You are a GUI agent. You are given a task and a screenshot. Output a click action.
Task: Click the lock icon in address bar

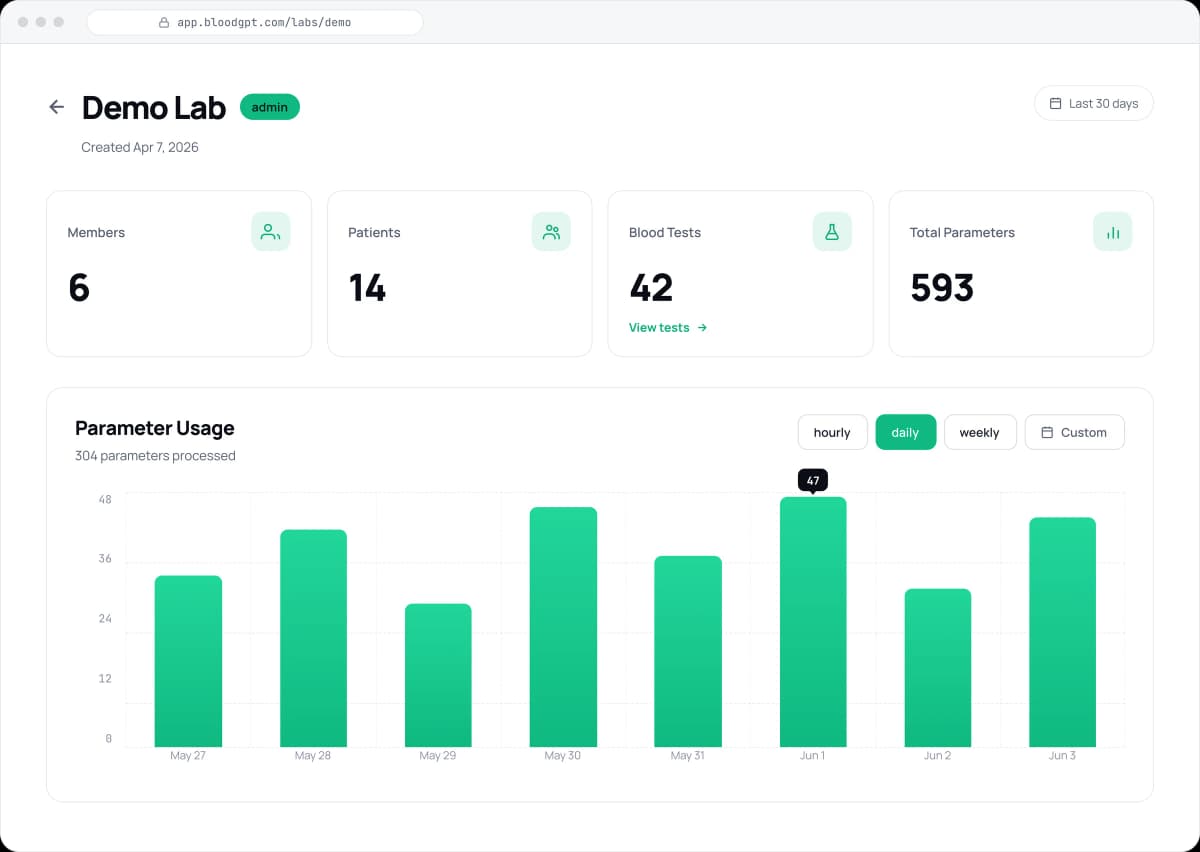click(164, 22)
